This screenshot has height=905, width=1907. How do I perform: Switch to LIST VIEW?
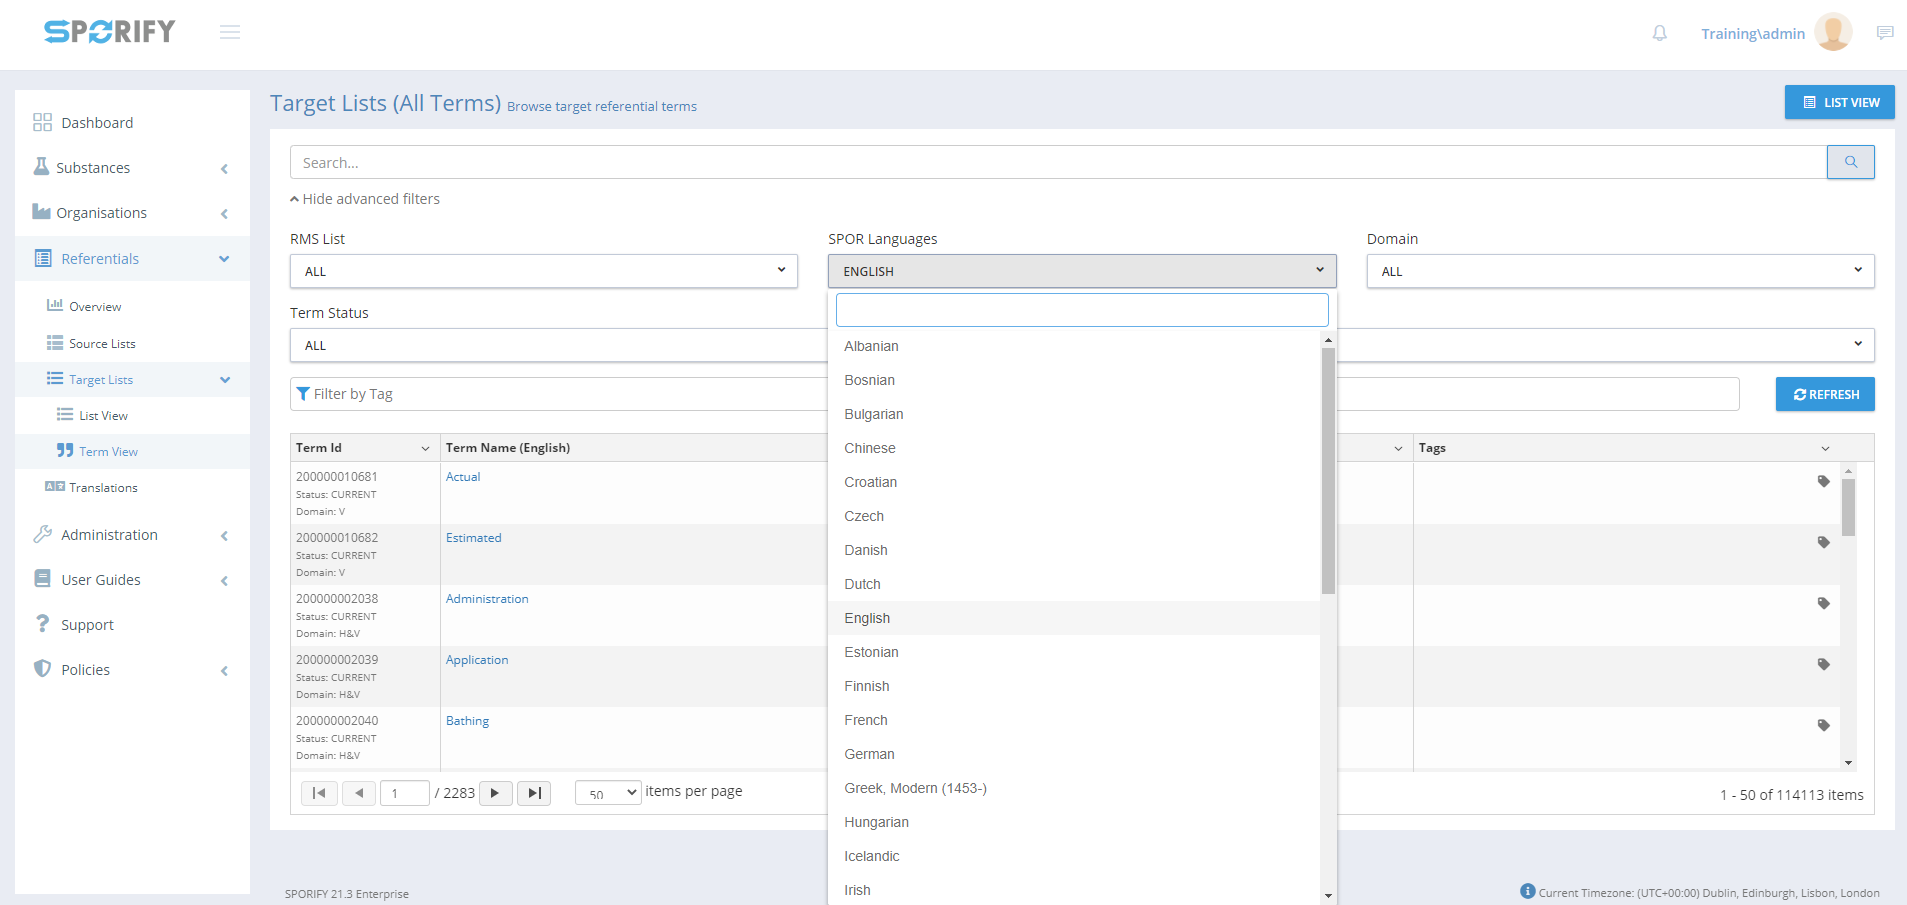pos(1839,102)
